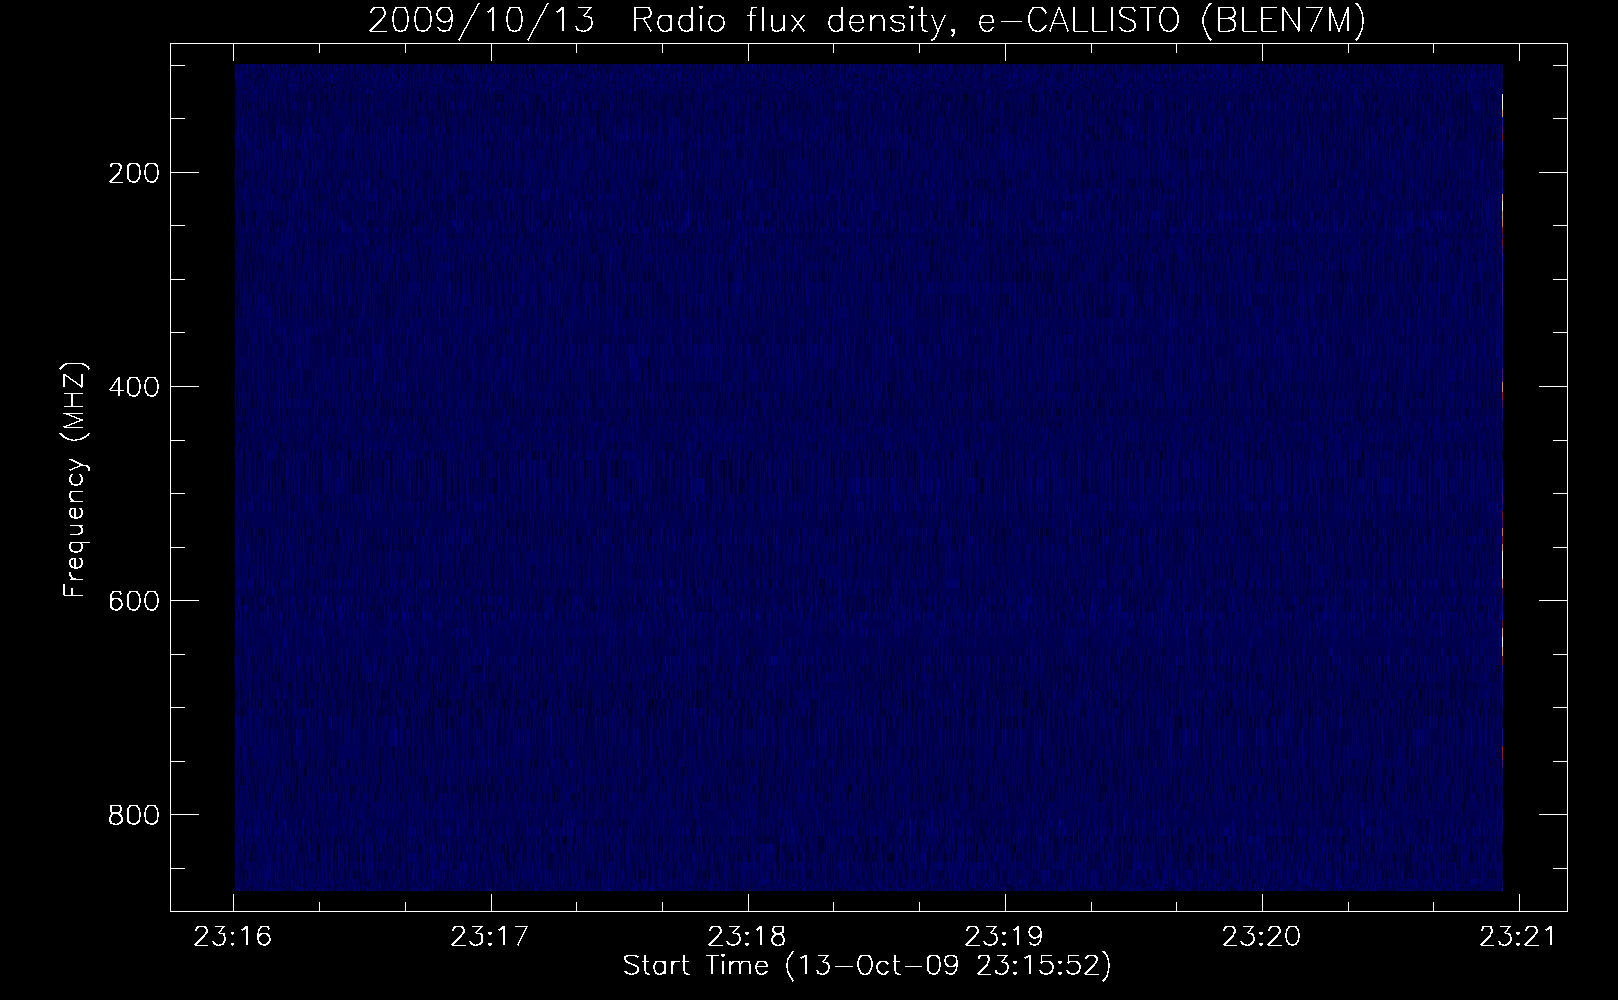Click the 'Frequency (MHZ)' axis label
1618x1000 pixels.
(x=75, y=478)
